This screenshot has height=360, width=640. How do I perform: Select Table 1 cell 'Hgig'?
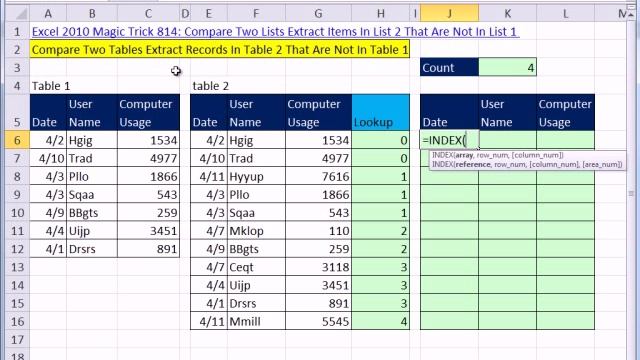coord(92,140)
